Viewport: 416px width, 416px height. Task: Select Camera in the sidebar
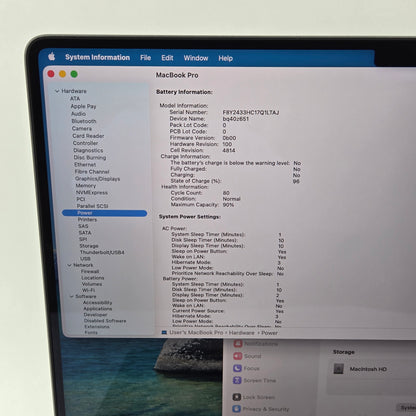tap(82, 128)
